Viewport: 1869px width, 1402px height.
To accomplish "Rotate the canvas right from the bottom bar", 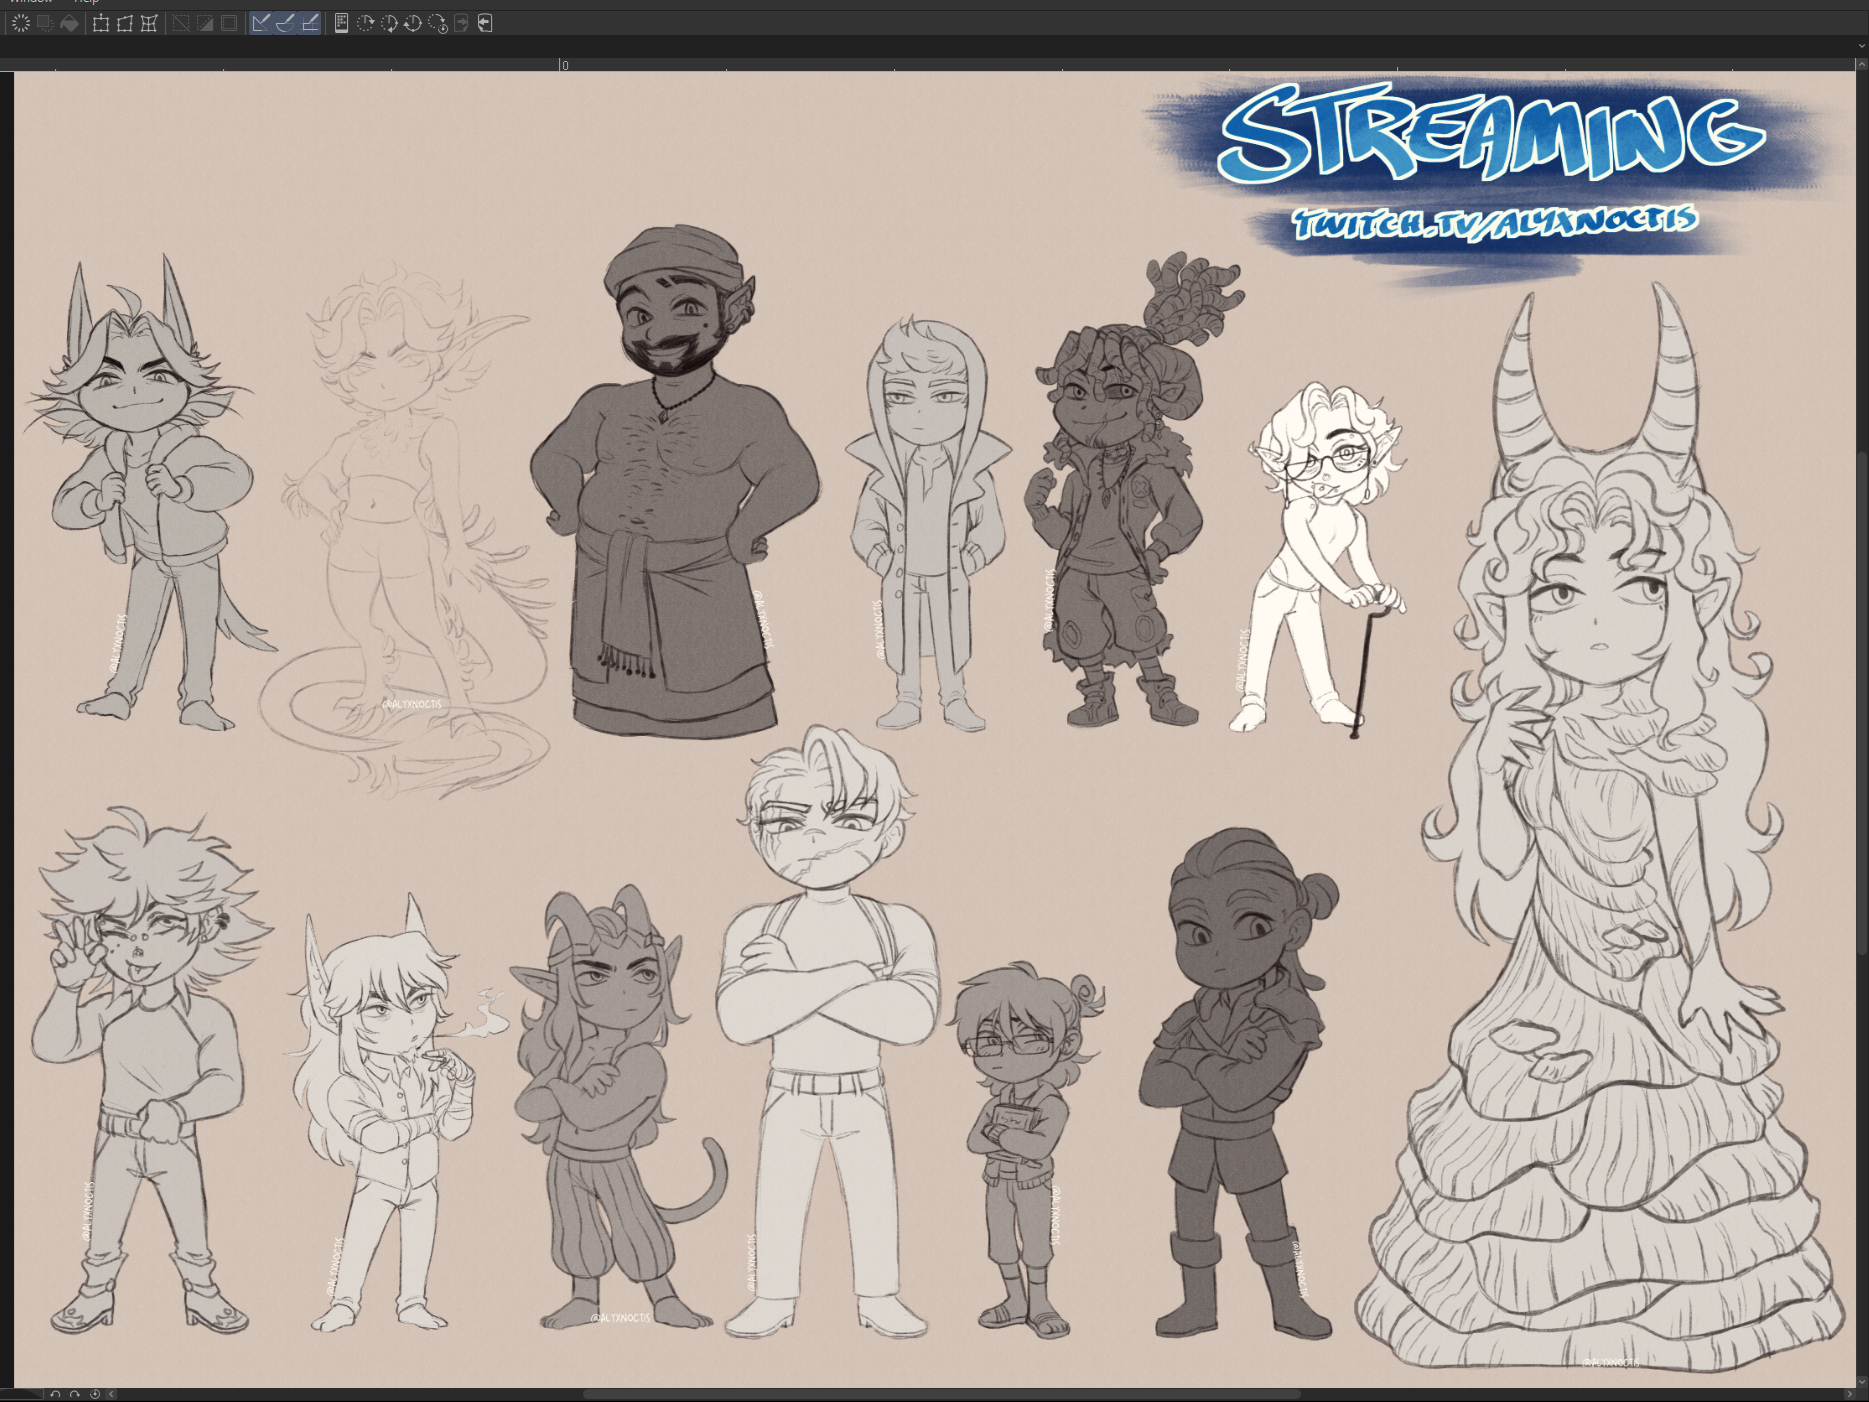I will [75, 1394].
